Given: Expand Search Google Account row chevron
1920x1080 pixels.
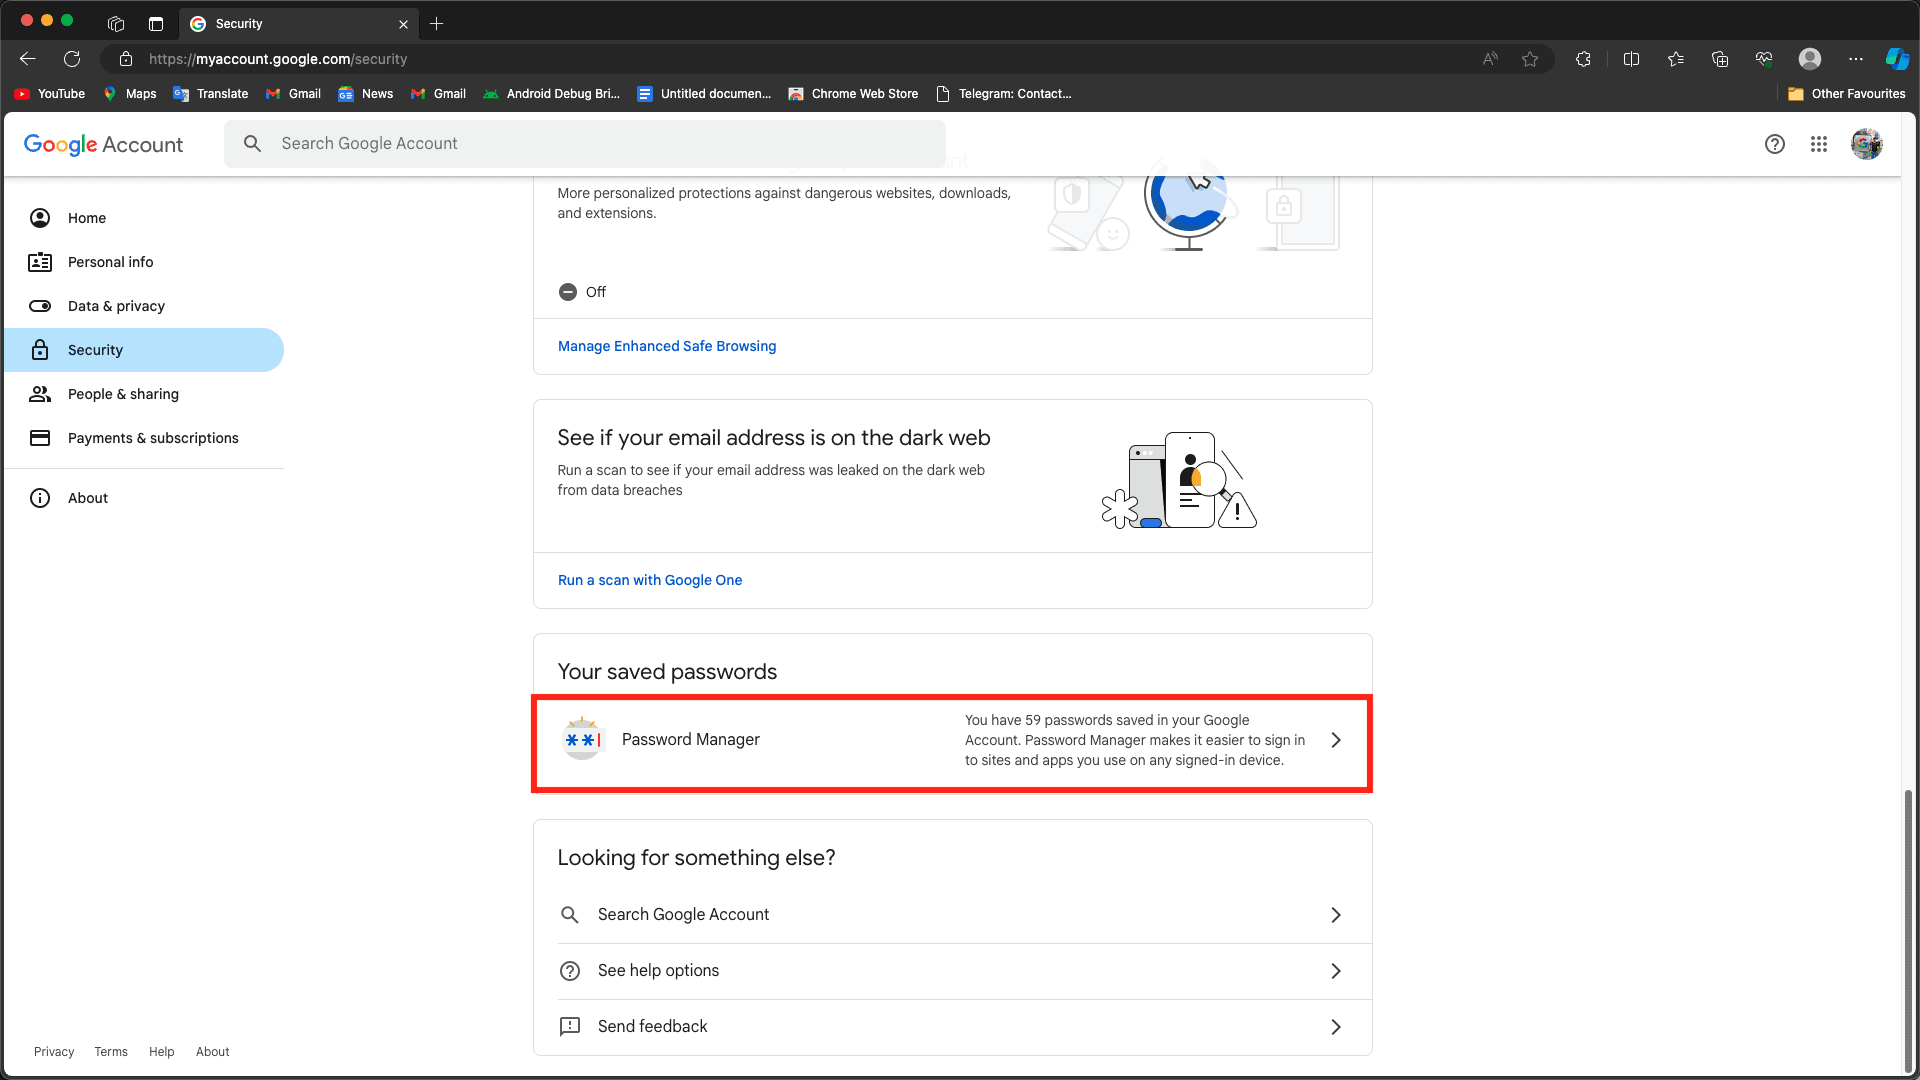Looking at the screenshot, I should click(x=1336, y=915).
